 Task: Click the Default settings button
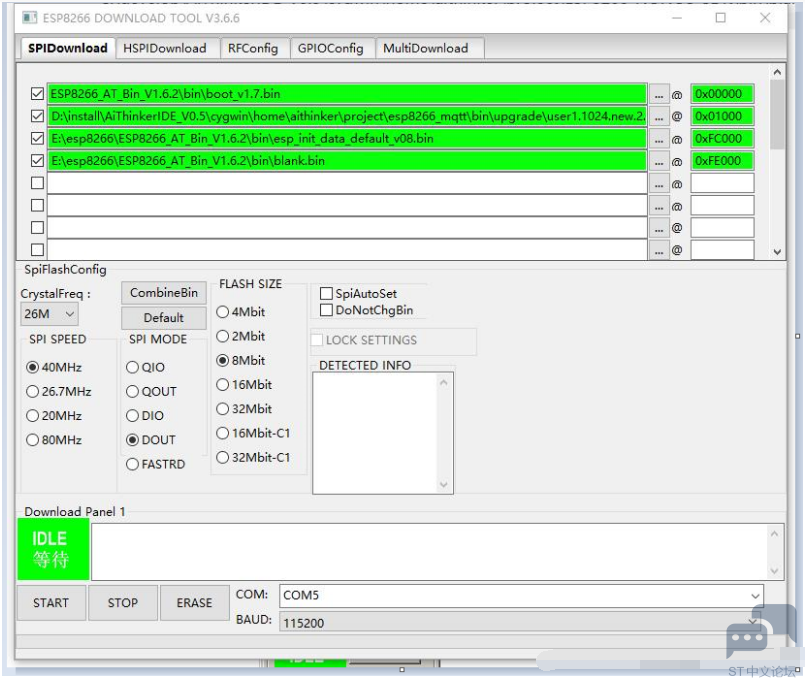coord(164,318)
